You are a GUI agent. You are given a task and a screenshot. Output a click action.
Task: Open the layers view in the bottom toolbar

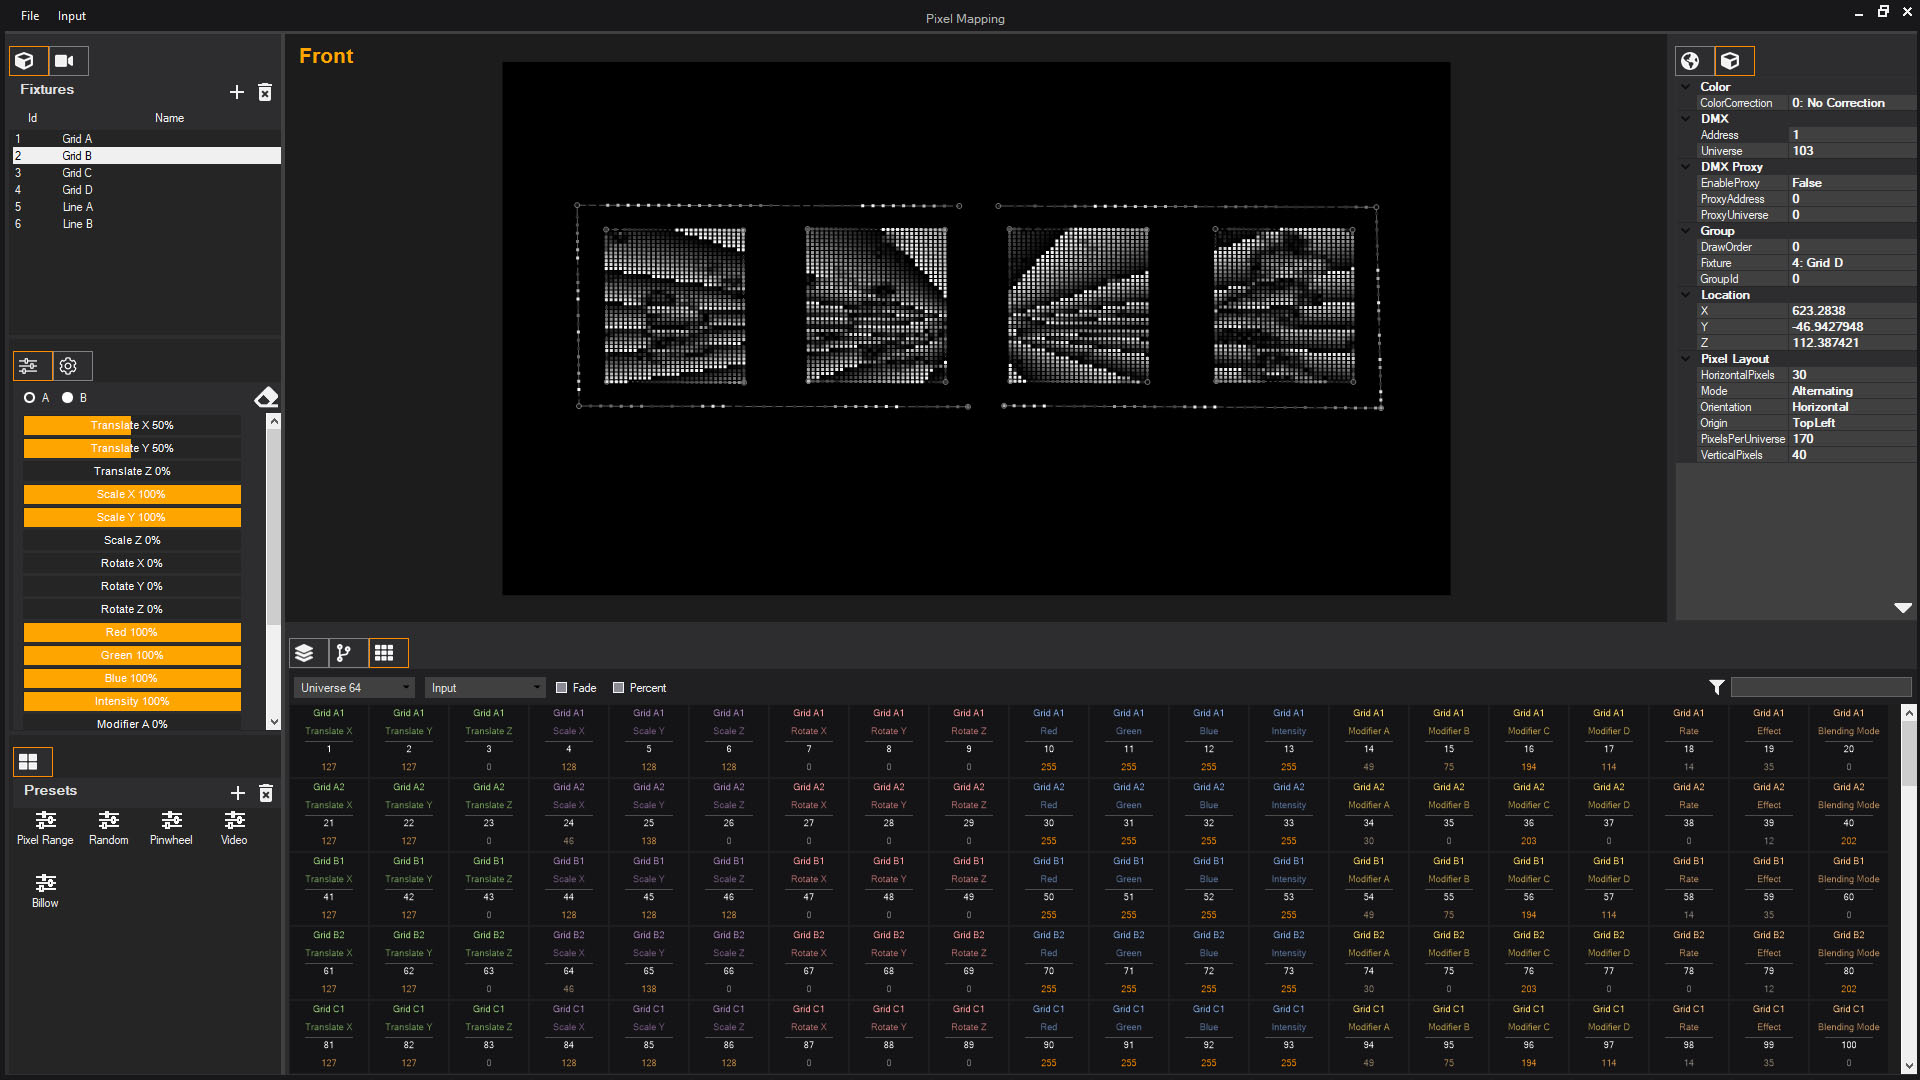tap(307, 653)
